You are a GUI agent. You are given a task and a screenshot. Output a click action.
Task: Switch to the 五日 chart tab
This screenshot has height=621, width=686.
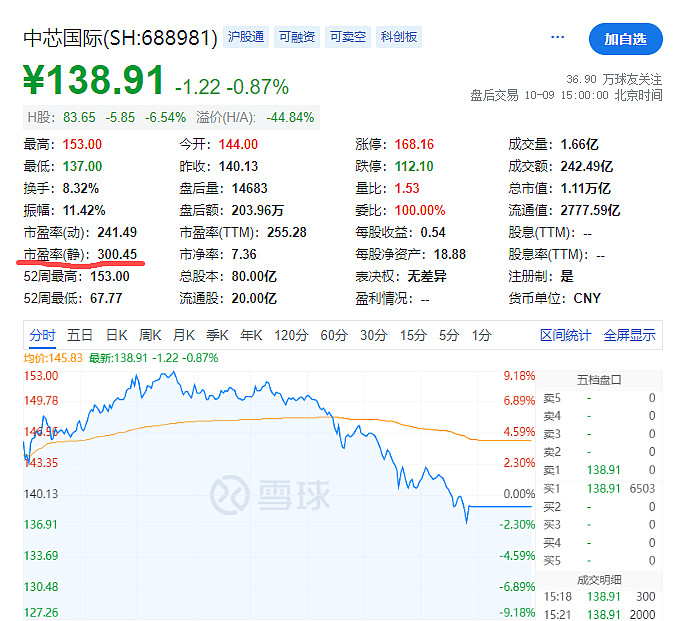coord(80,335)
